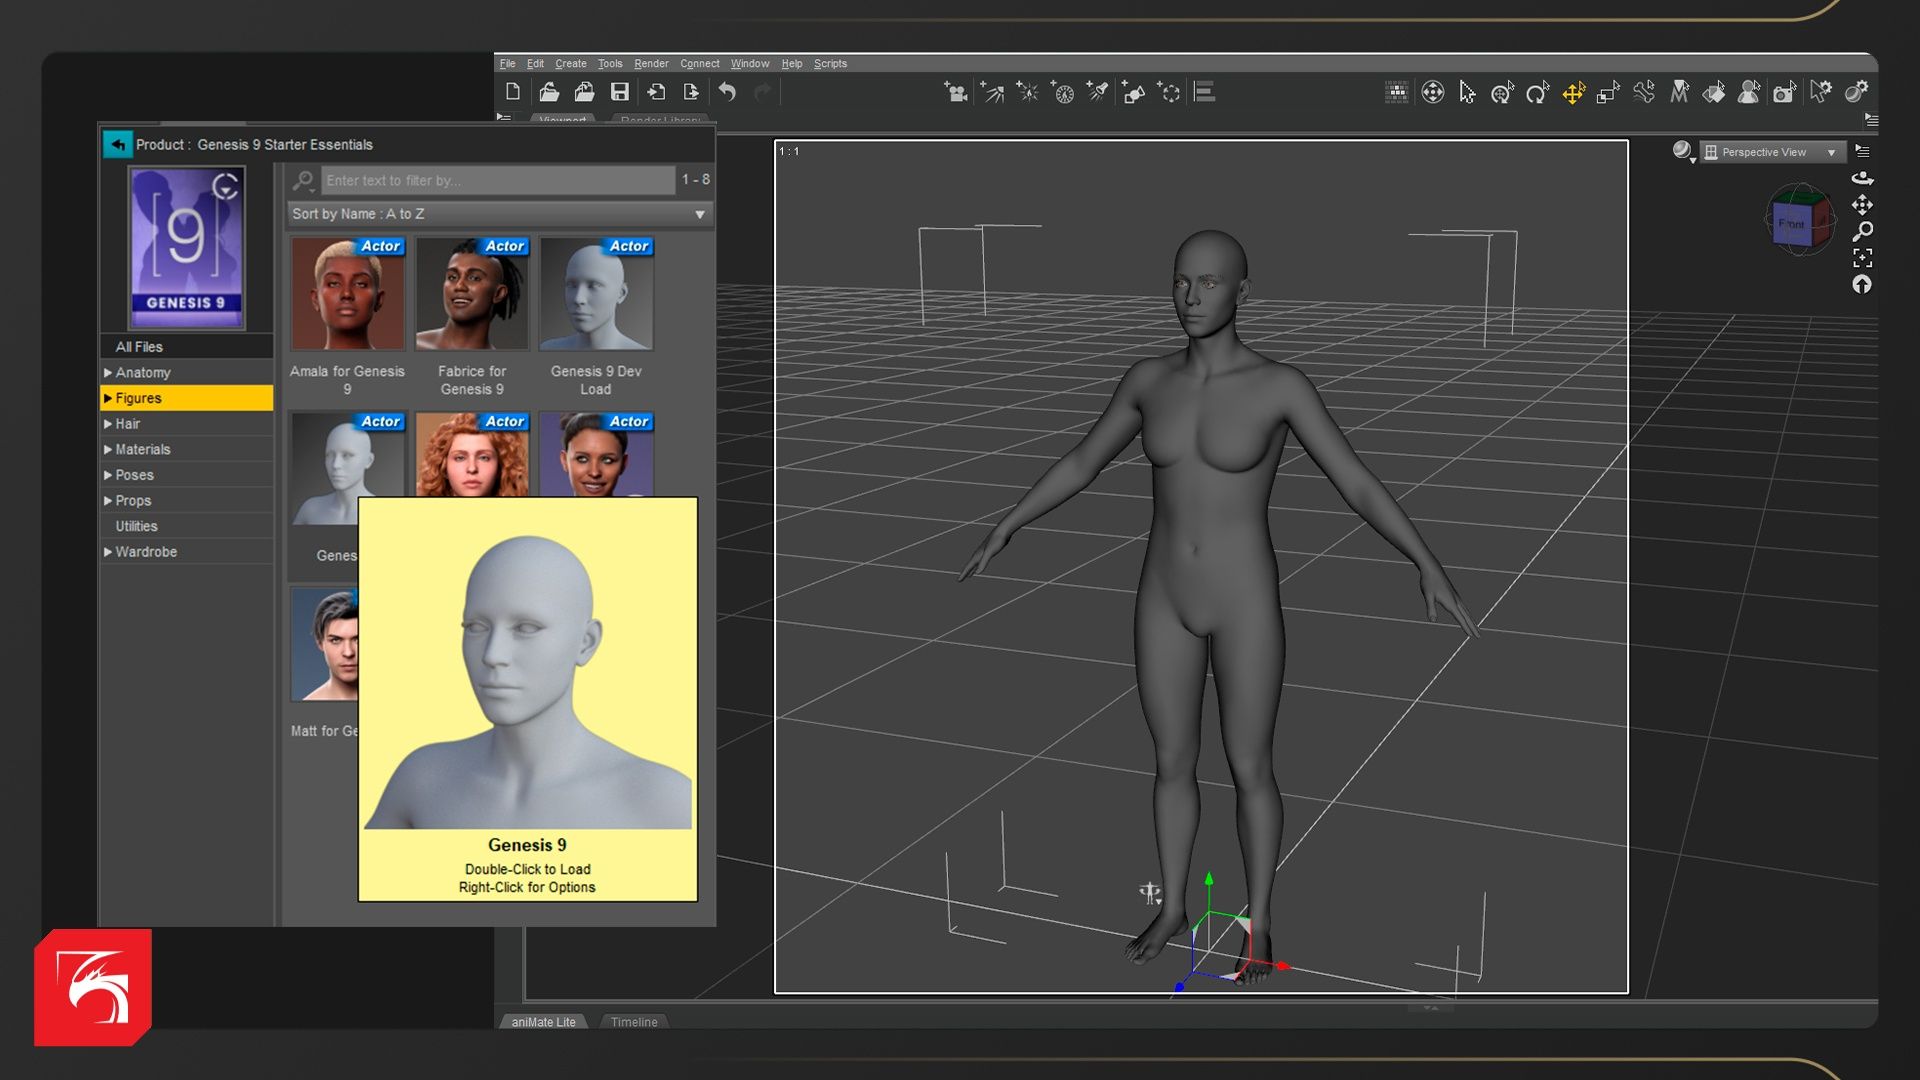Click the Import icon in toolbar
Viewport: 1920px width, 1080px height.
pos(656,92)
